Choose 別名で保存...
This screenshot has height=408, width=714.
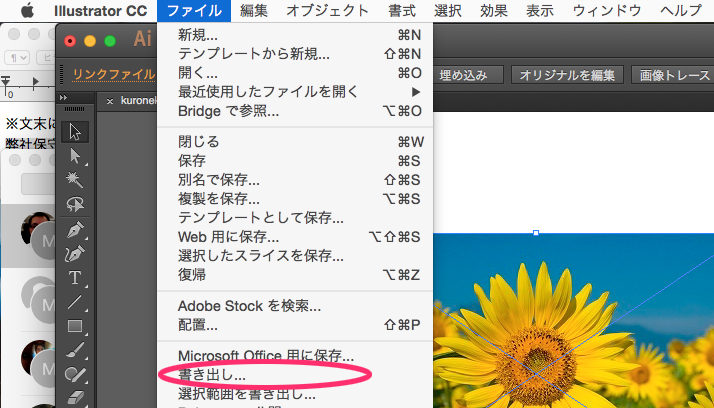(295, 180)
